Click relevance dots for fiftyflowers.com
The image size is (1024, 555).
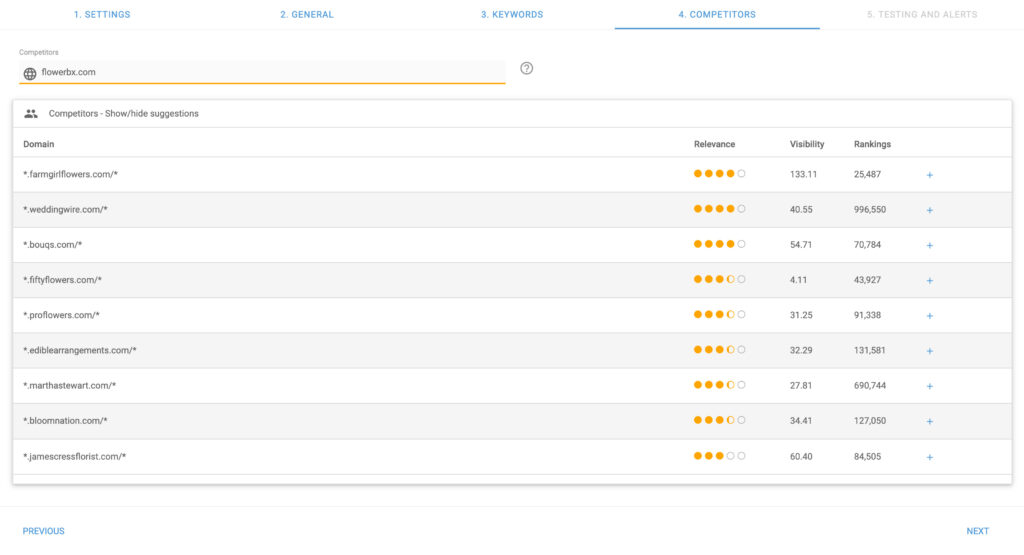pos(719,279)
